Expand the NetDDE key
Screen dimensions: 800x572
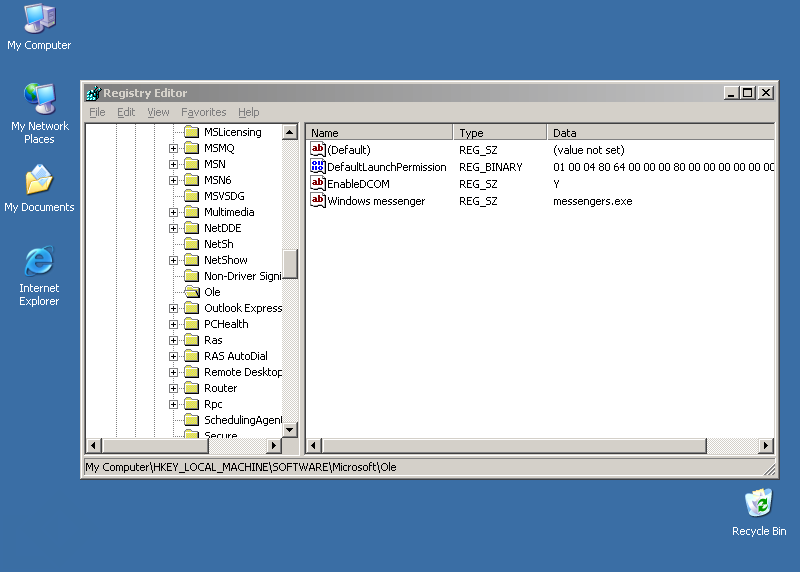pos(173,229)
